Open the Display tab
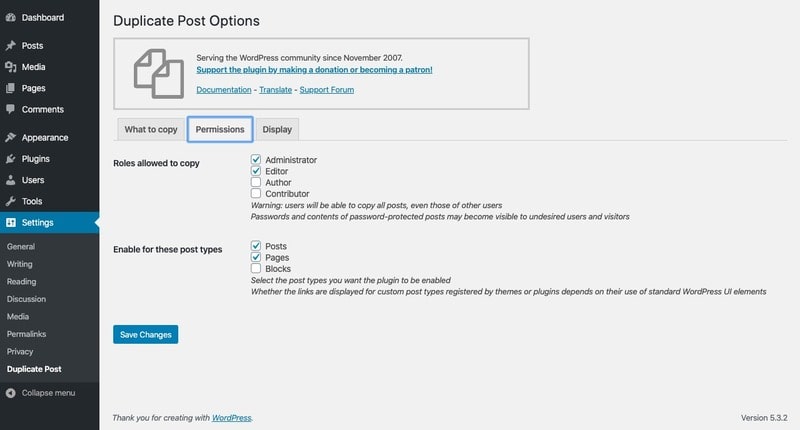800x430 pixels. (x=277, y=130)
